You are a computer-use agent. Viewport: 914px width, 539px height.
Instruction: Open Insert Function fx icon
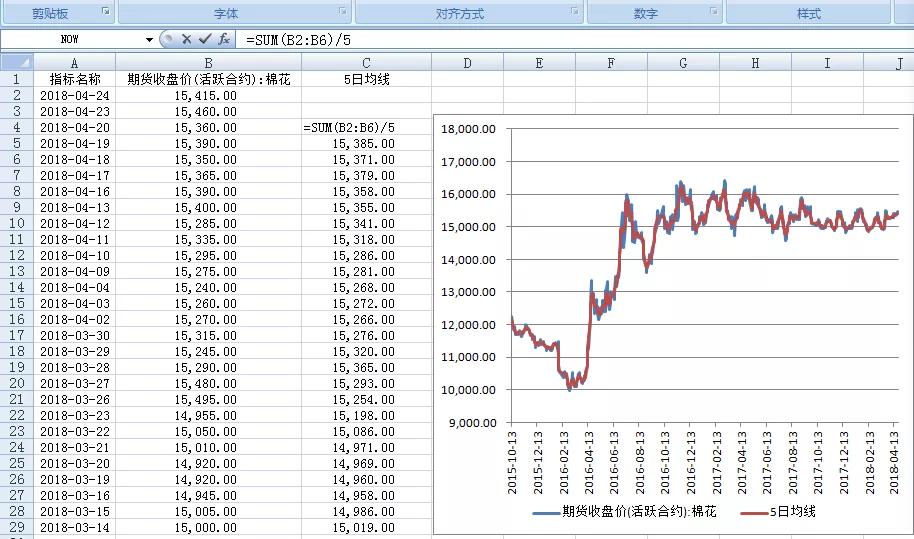coord(224,39)
